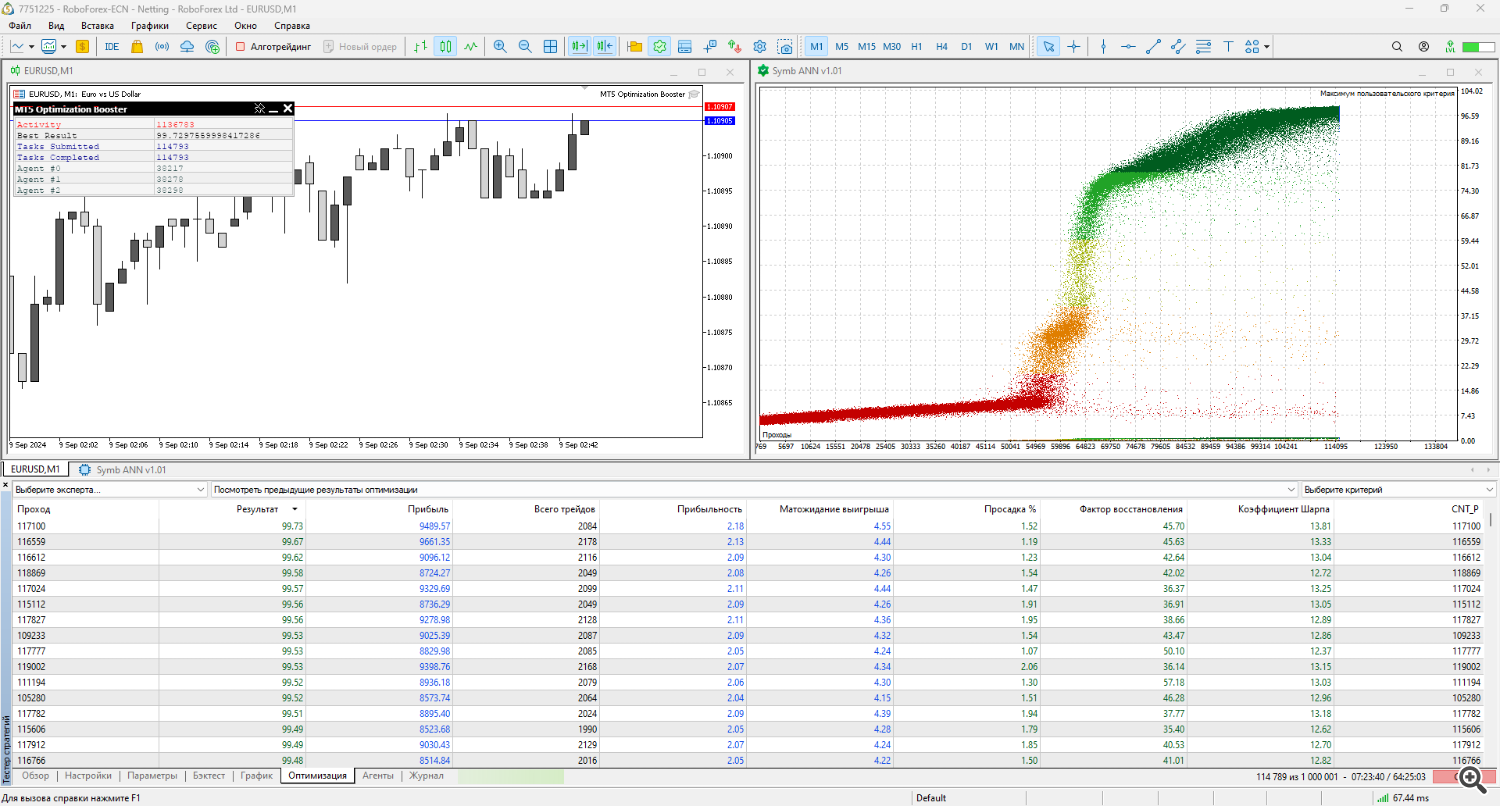Draw a trendline with the line tool
The width and height of the screenshot is (1500, 806).
pyautogui.click(x=1153, y=46)
